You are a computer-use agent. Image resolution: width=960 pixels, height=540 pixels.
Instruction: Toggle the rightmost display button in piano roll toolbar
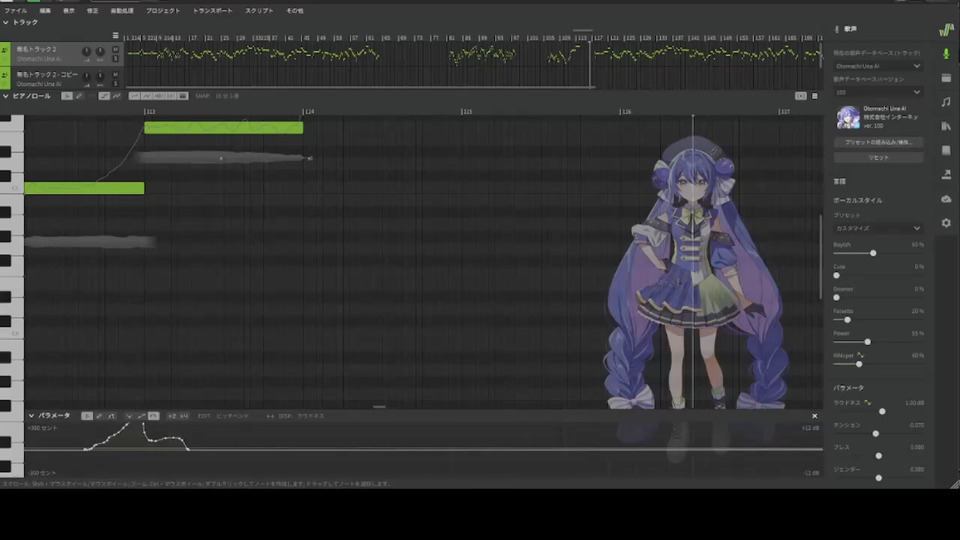[x=182, y=96]
